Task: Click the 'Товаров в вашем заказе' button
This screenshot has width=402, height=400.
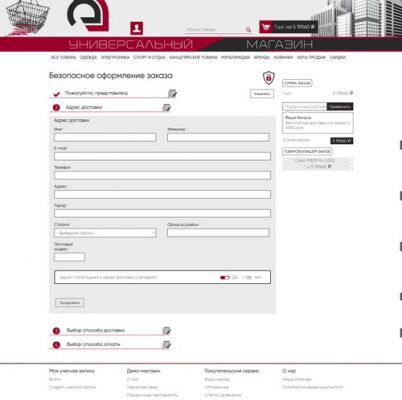Action: [307, 151]
